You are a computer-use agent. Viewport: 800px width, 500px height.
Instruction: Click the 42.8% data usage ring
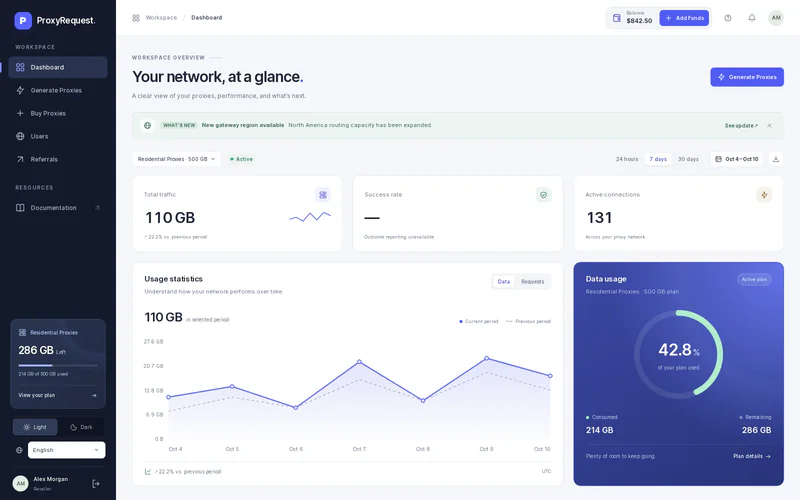point(678,354)
